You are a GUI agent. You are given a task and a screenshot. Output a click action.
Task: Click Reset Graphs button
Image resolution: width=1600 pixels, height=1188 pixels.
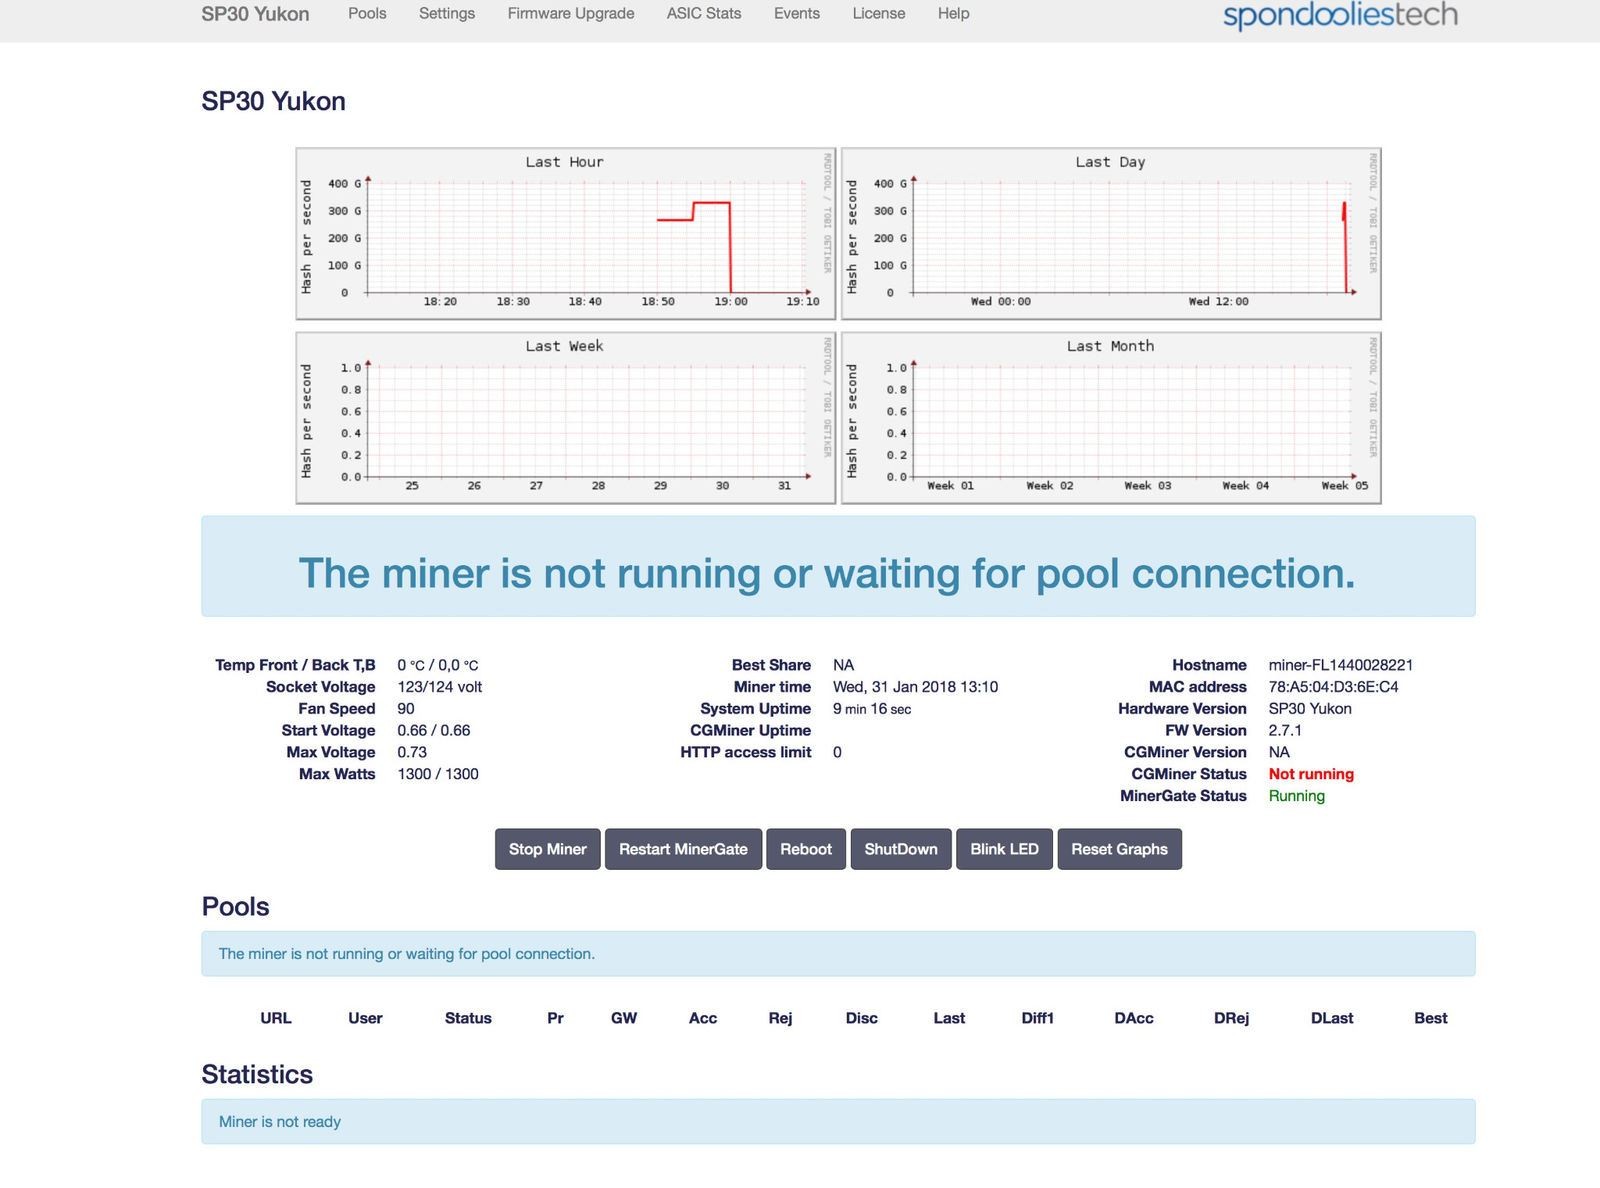(x=1119, y=849)
